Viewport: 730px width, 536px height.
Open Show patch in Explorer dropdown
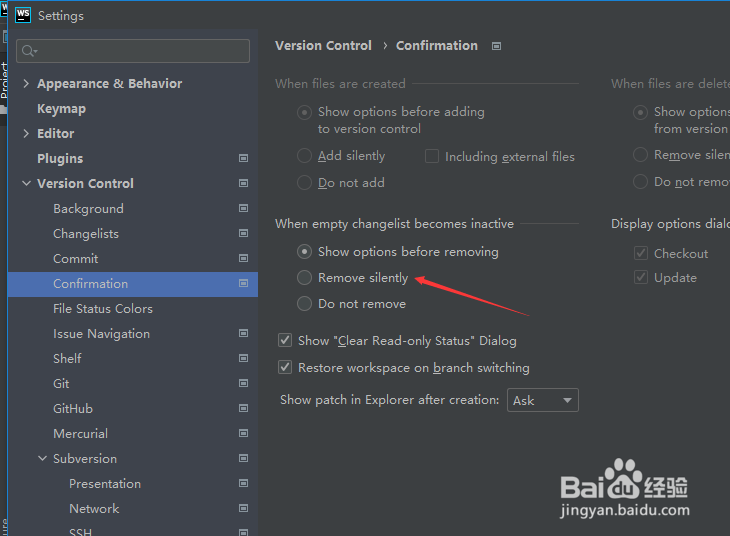pyautogui.click(x=543, y=400)
